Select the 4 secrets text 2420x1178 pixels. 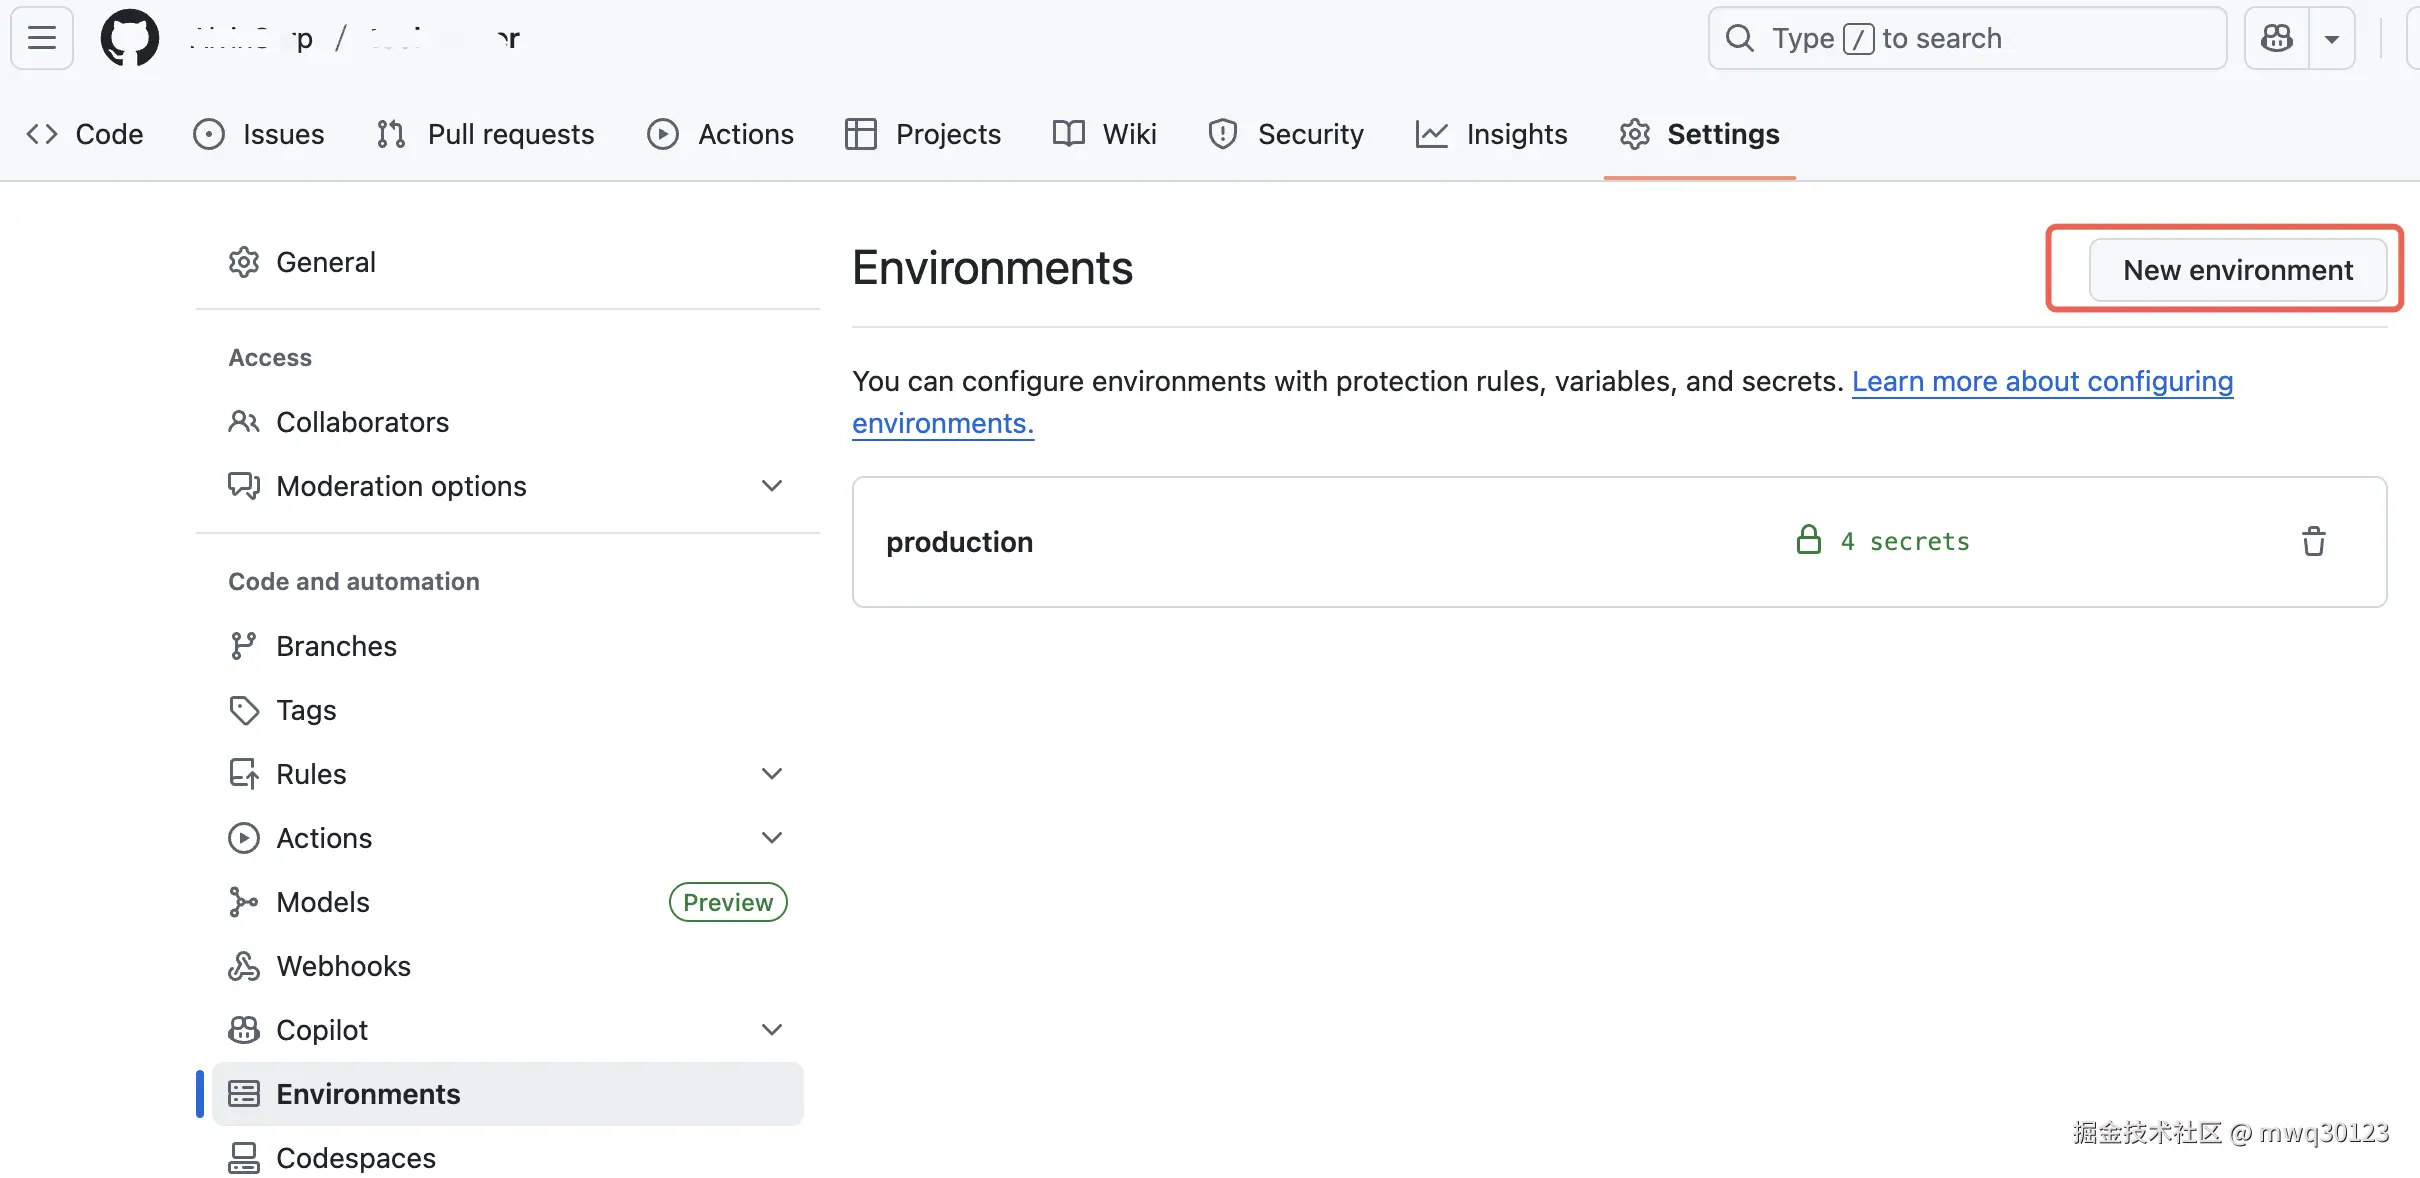tap(1905, 541)
